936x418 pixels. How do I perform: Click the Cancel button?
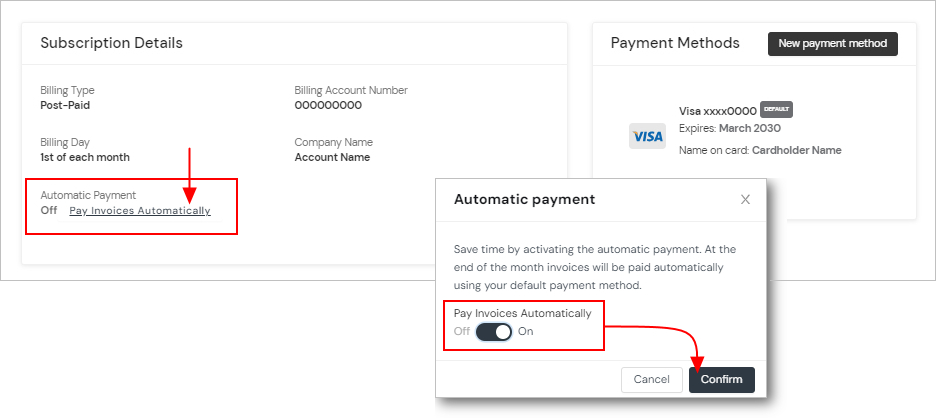pos(651,380)
